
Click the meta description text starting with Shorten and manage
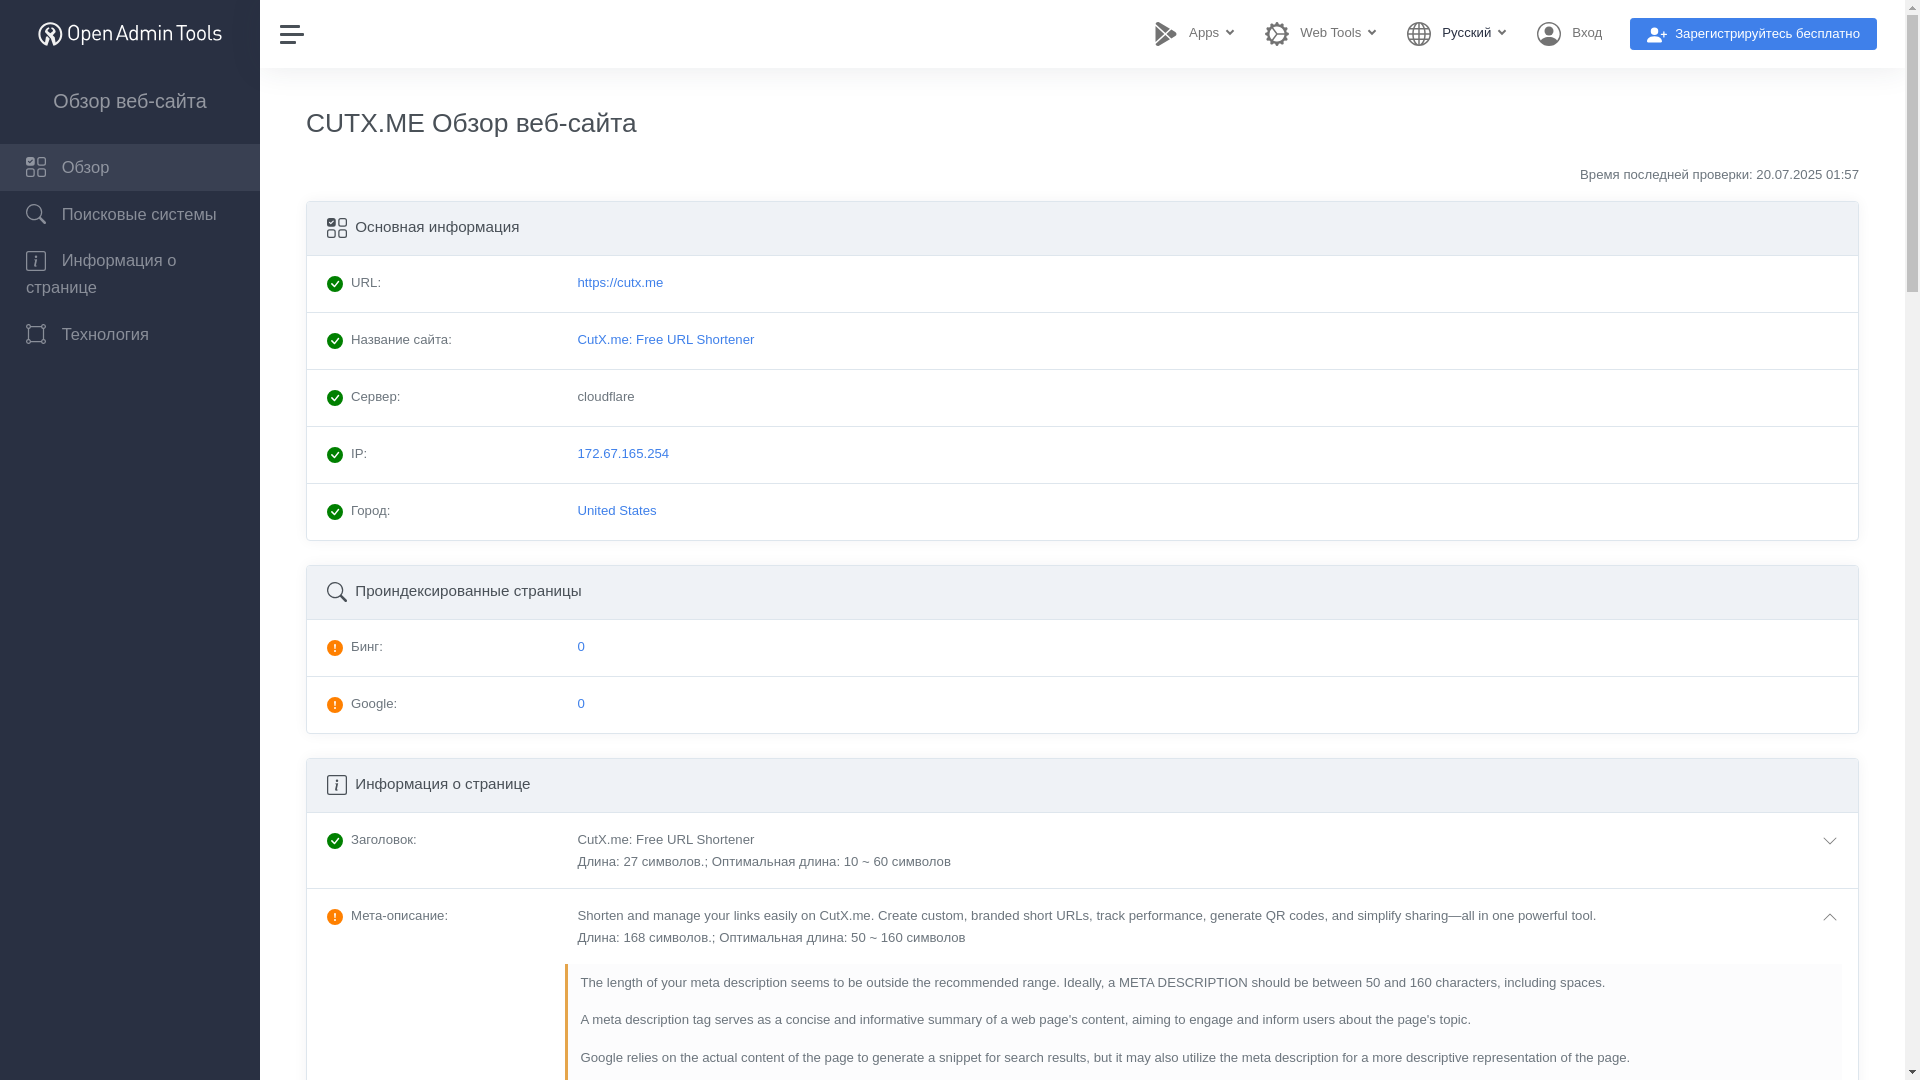click(1087, 916)
